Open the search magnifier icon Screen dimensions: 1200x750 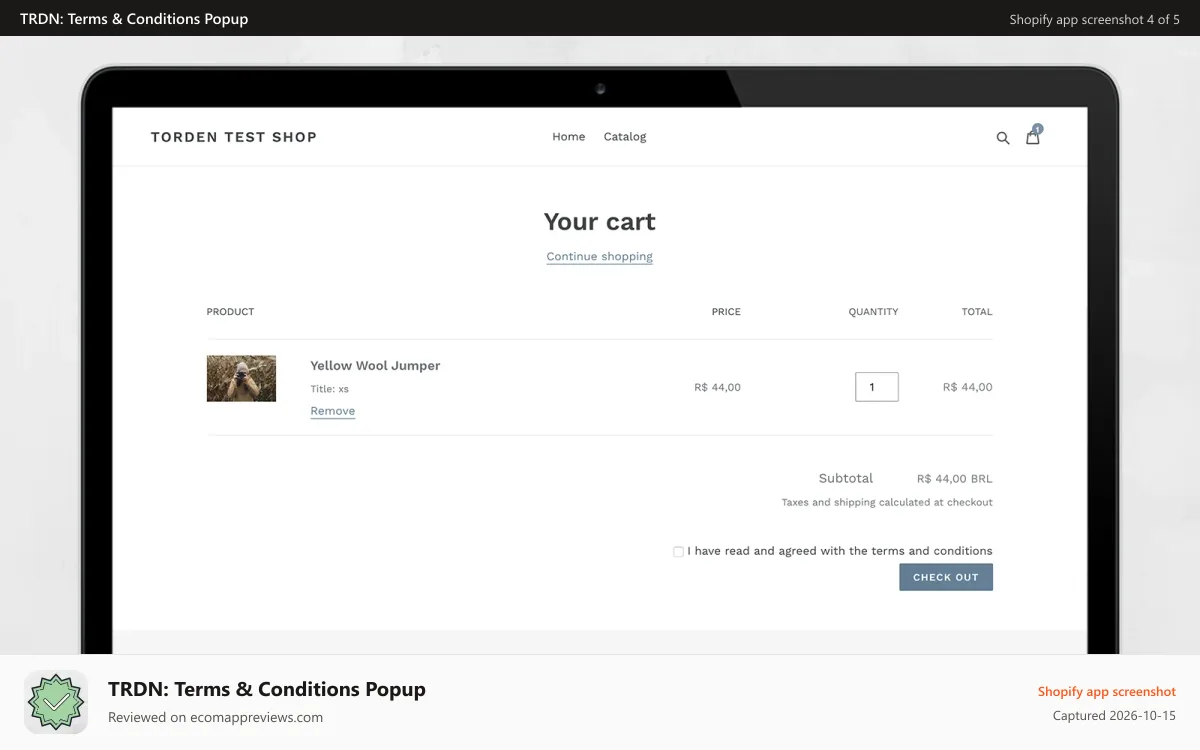coord(1003,138)
